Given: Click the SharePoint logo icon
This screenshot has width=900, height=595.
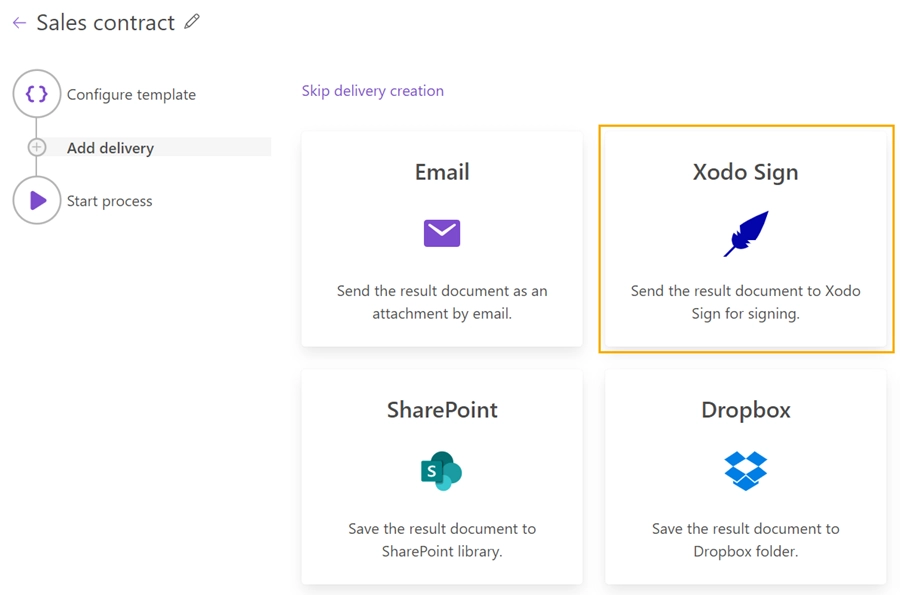Looking at the screenshot, I should tap(441, 471).
